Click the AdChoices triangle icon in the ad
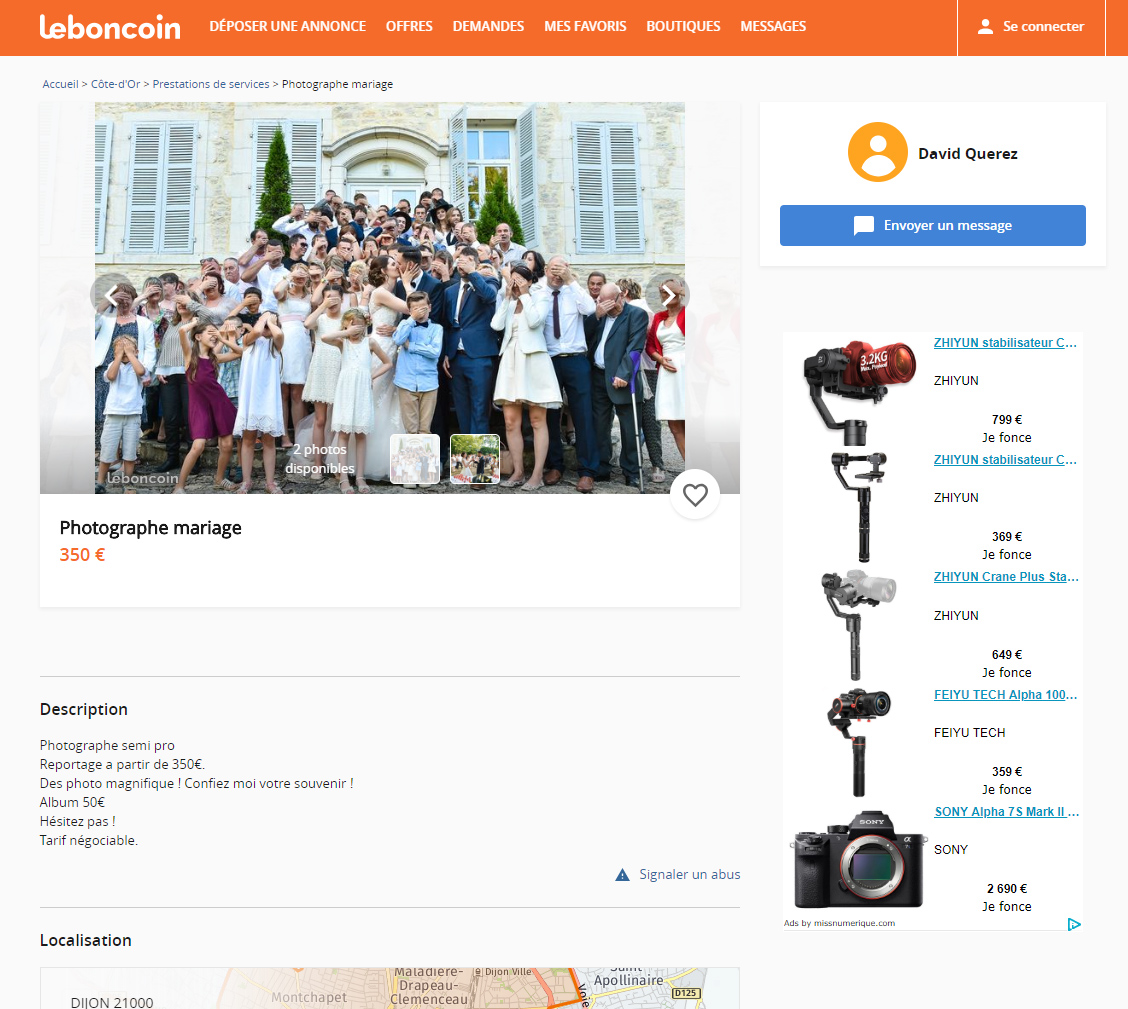 click(1073, 924)
